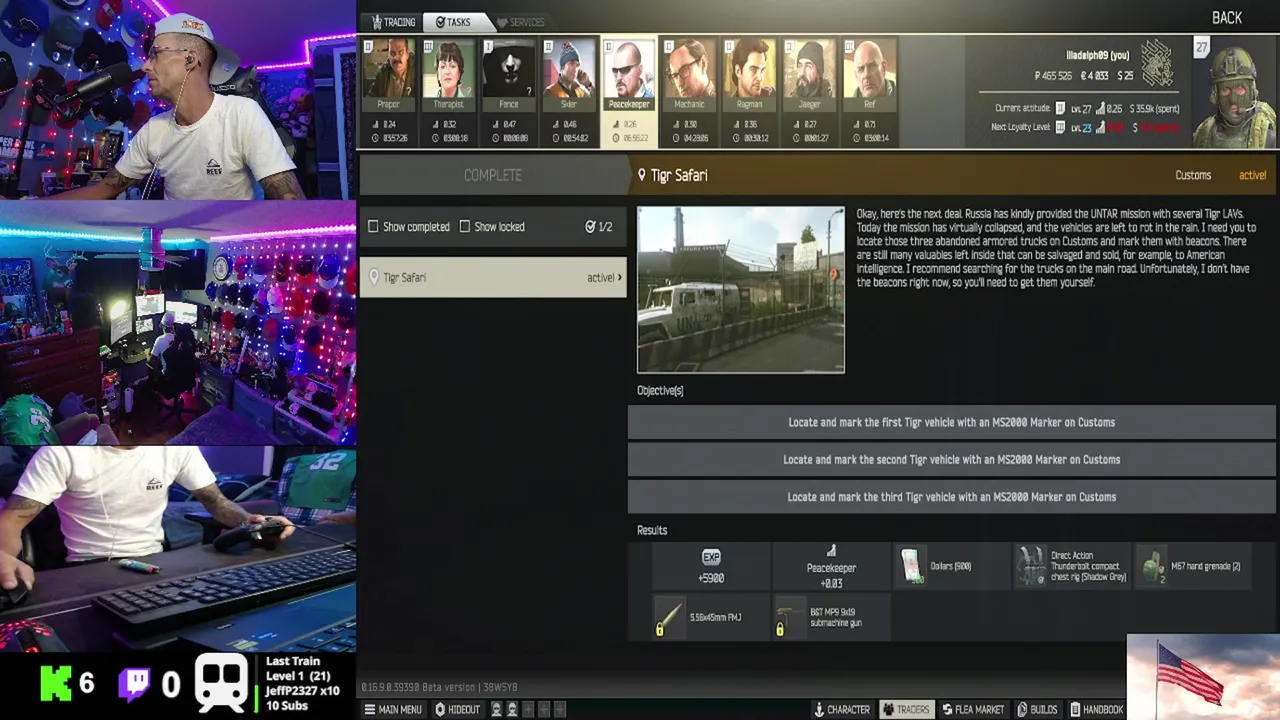Click the 'illadelph09 (you)' player name
This screenshot has height=720, width=1280.
[1097, 56]
